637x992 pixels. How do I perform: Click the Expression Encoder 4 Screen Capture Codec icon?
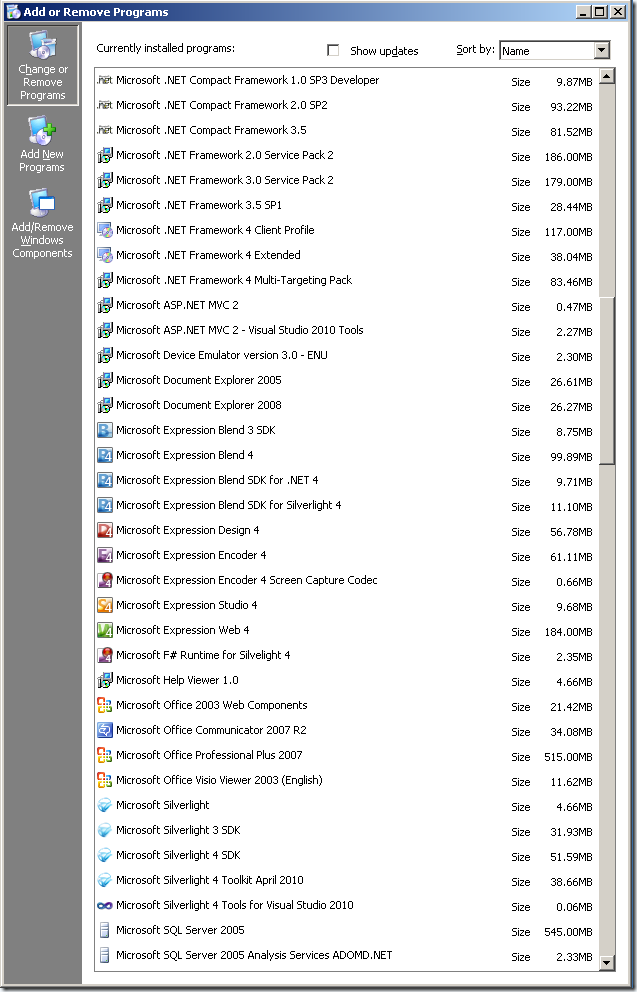pos(104,580)
